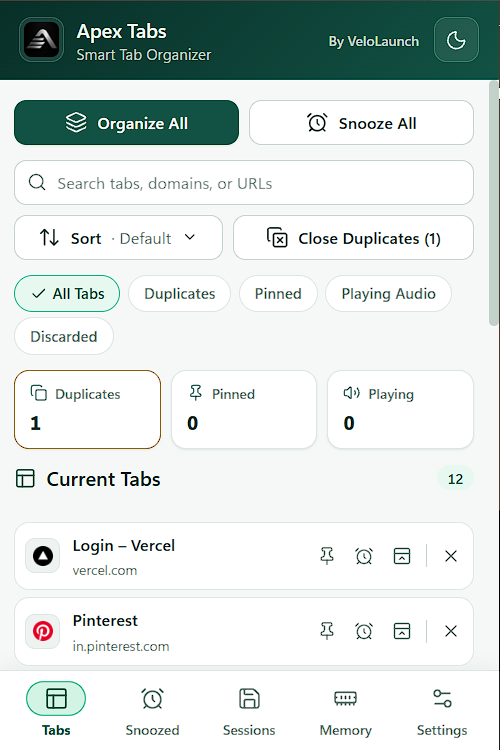Open the Pinterest tab entry

coord(244,631)
